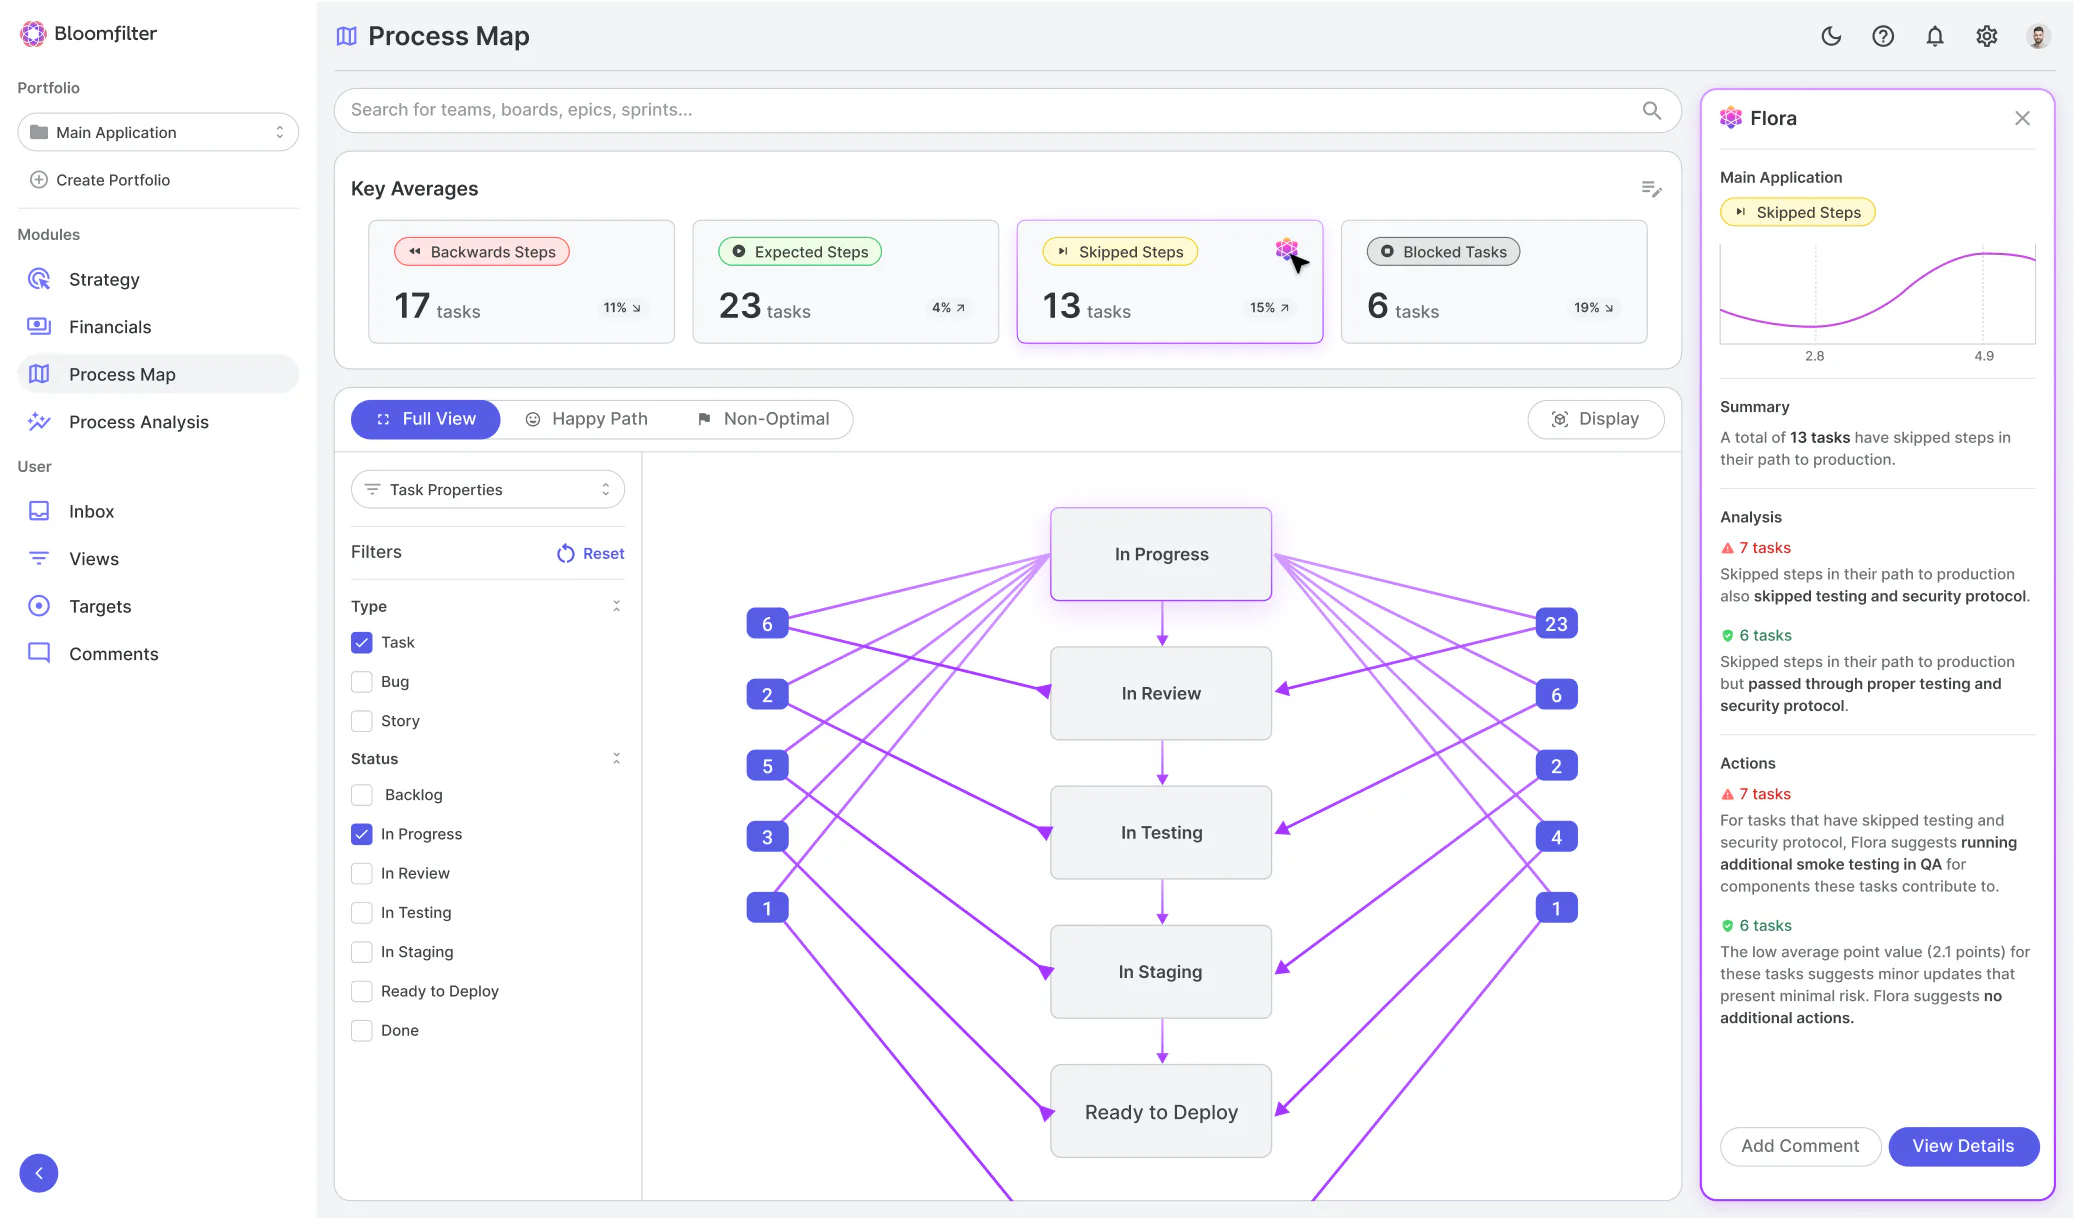Click View Details button
Viewport: 2074px width, 1218px height.
tap(1963, 1146)
